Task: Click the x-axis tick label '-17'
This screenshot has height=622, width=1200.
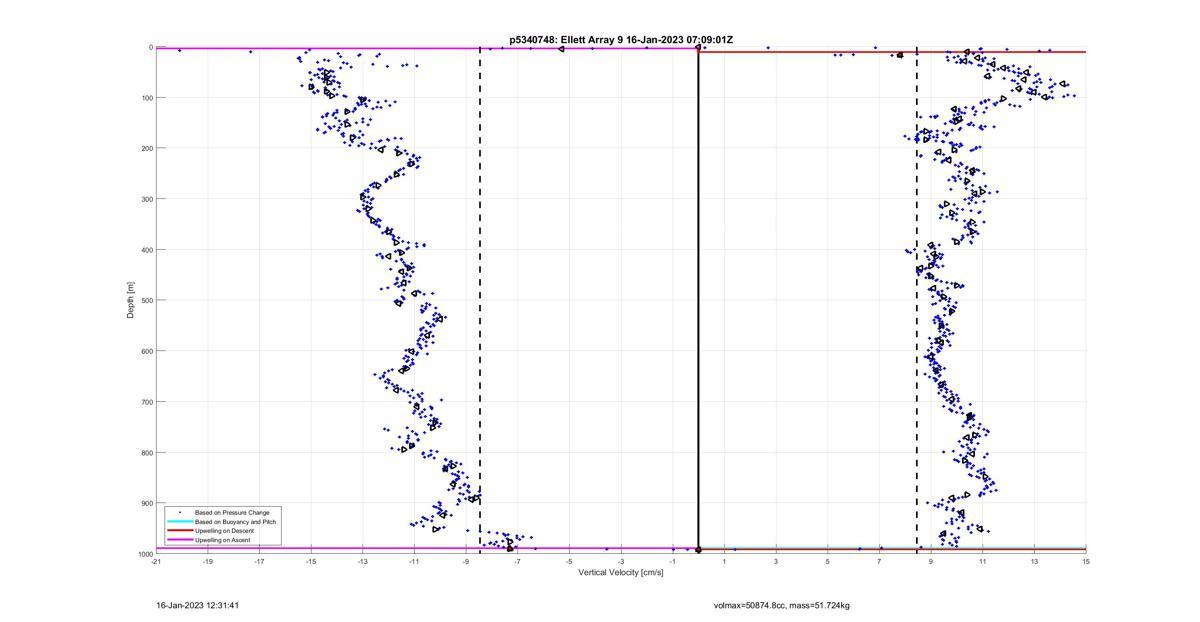Action: (x=259, y=561)
